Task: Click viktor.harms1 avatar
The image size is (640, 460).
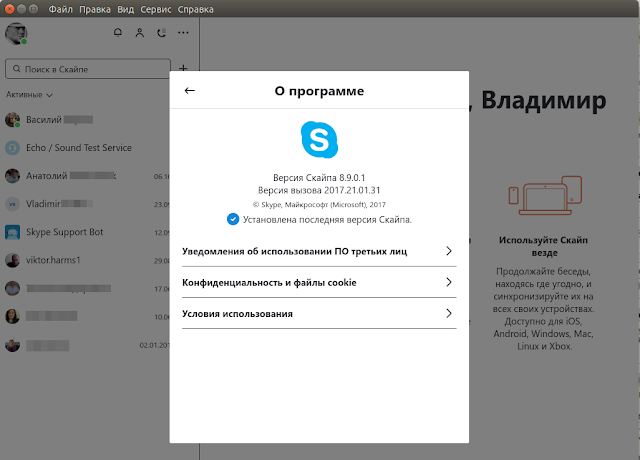Action: (x=12, y=260)
